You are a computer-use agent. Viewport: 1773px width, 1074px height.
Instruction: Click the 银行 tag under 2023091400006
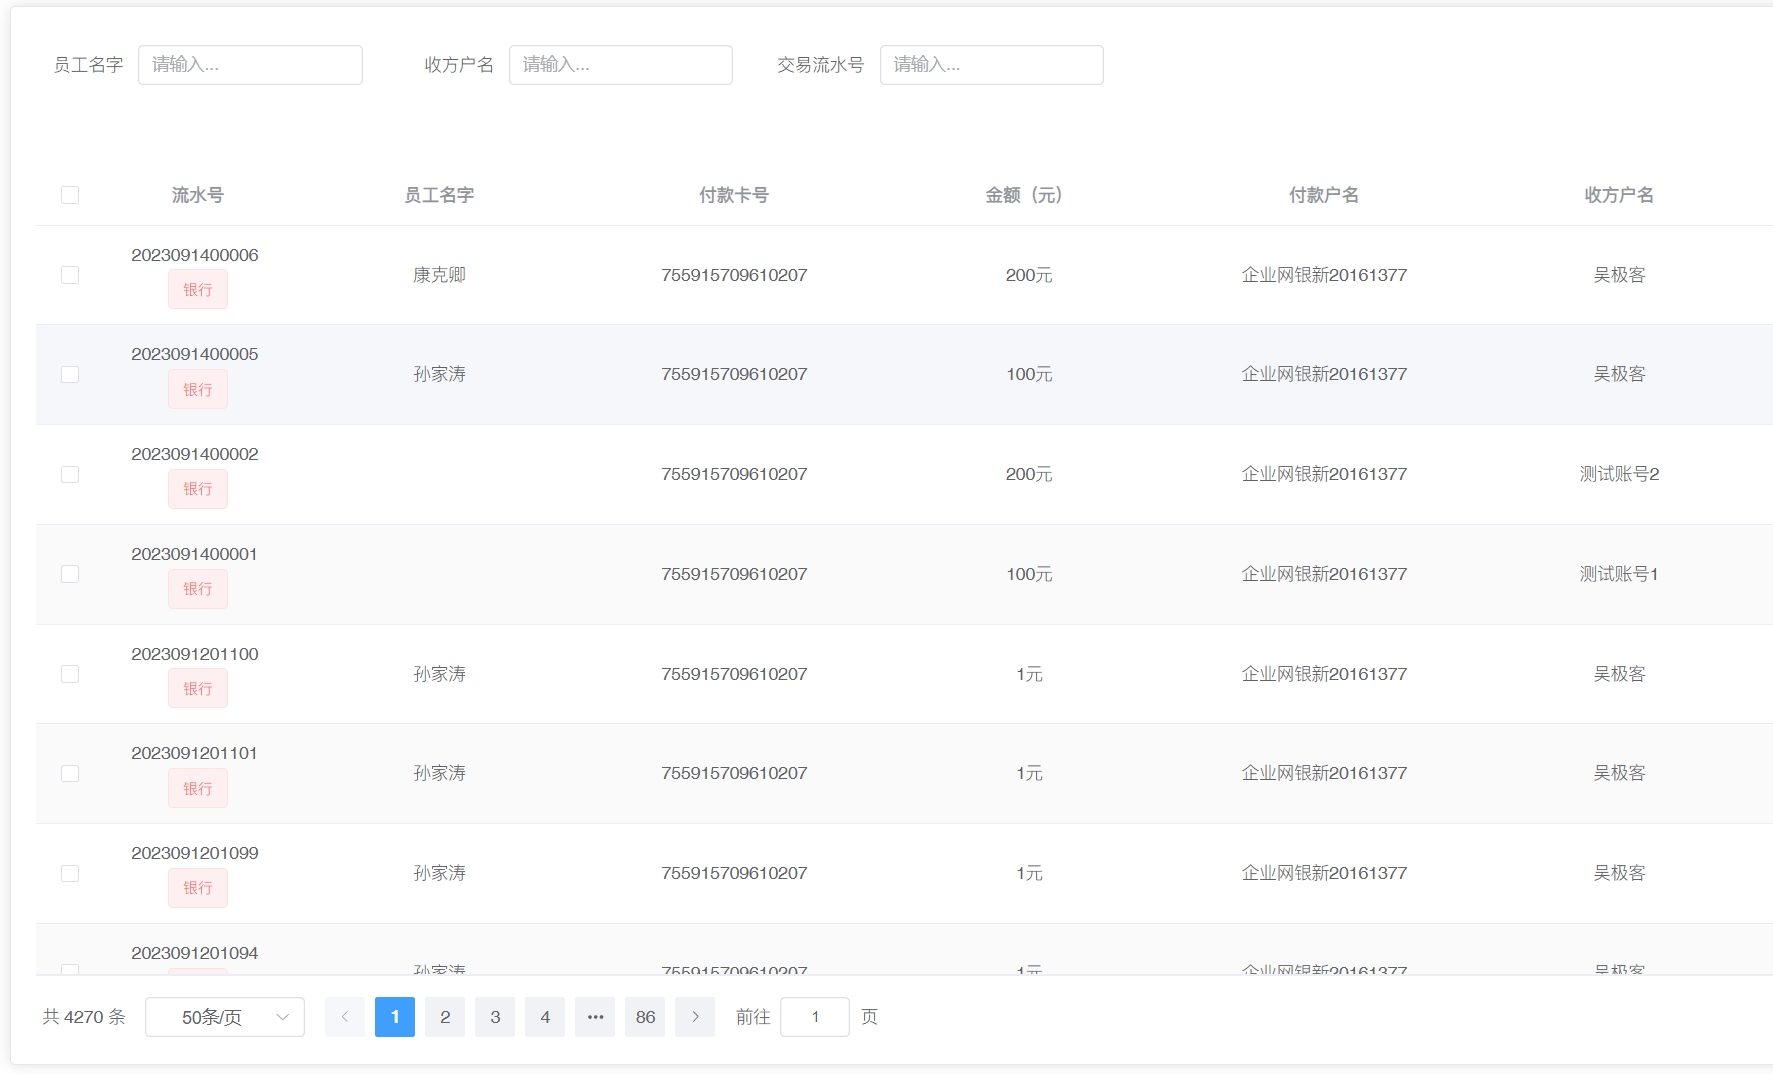click(197, 290)
